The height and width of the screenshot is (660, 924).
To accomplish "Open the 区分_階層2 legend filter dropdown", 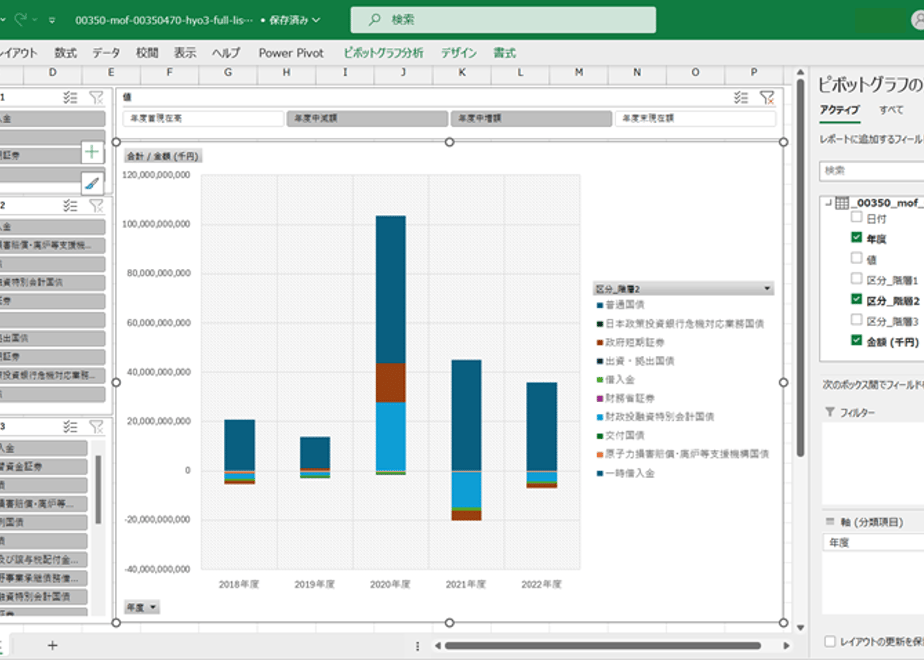I will tap(767, 289).
